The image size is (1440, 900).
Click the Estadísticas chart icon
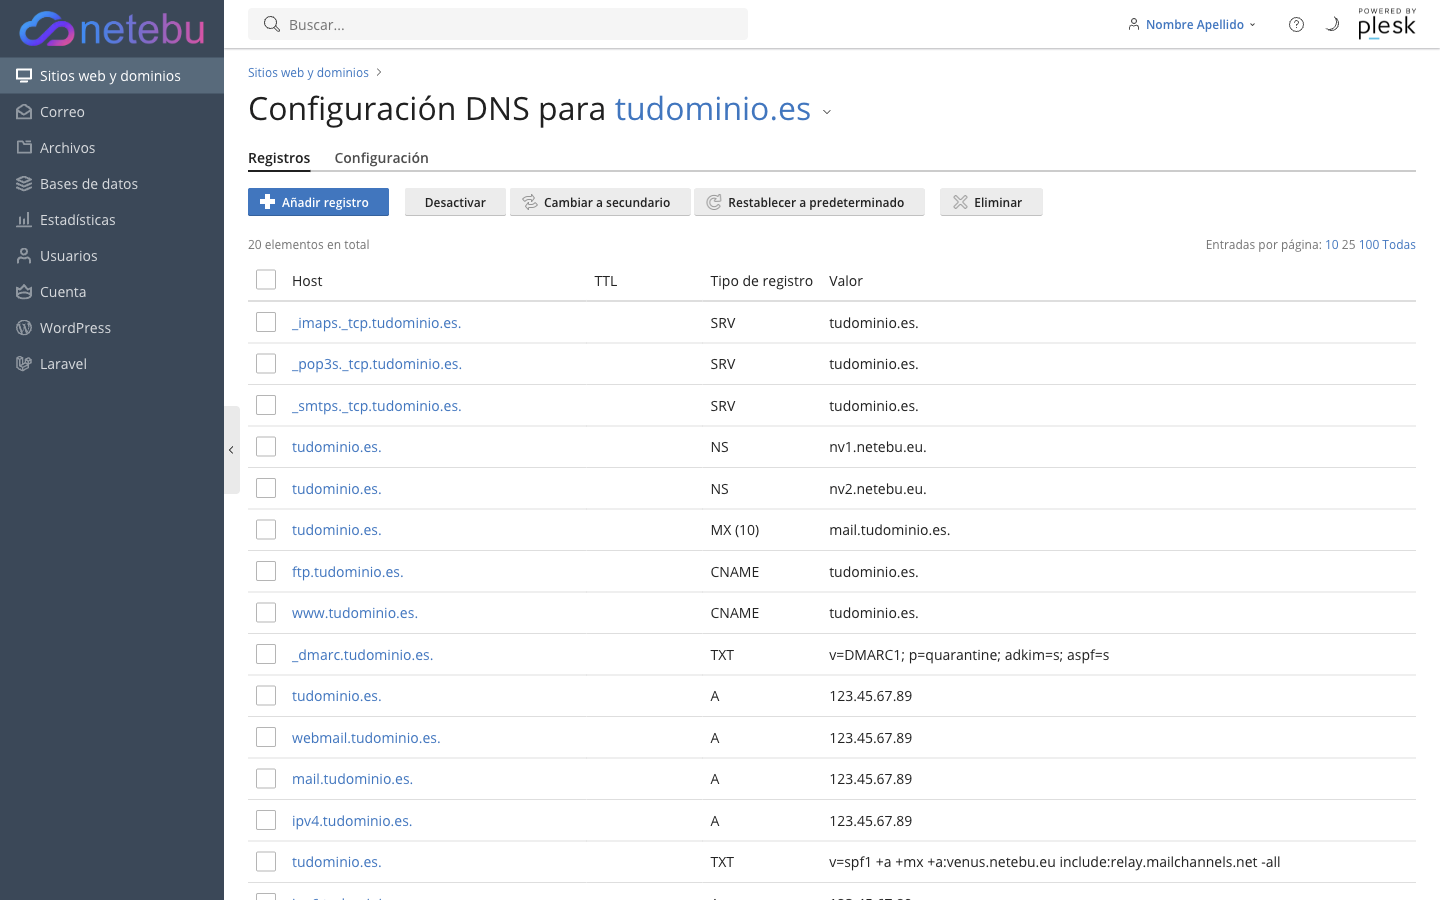[24, 220]
